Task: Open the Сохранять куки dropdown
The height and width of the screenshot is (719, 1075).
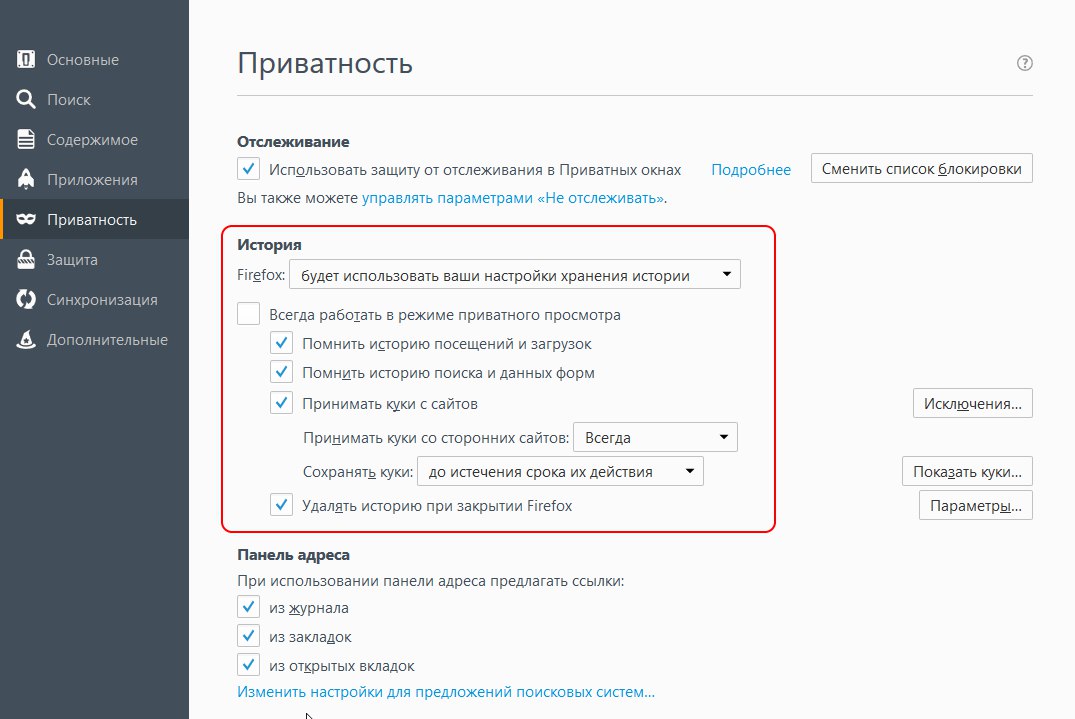Action: click(x=560, y=472)
